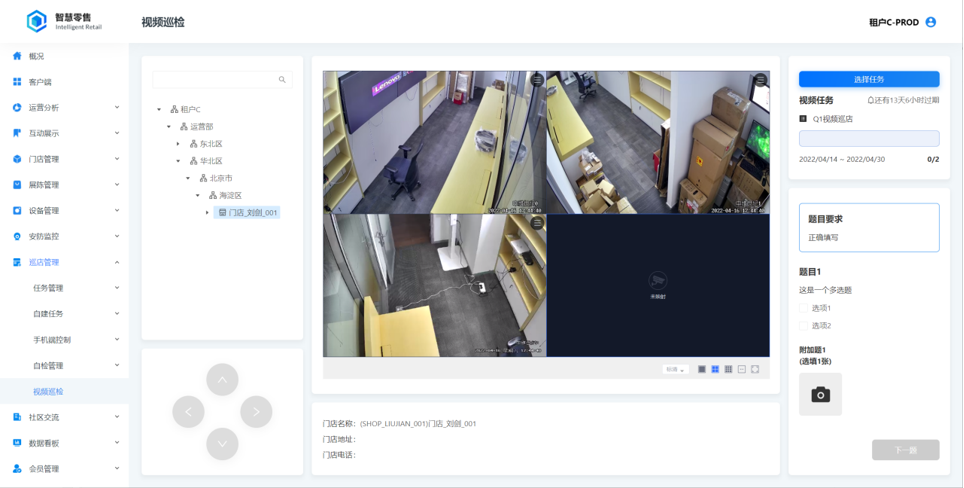Expand the 展陈管理 menu chevron
Viewport: 964px width, 488px height.
click(x=117, y=185)
